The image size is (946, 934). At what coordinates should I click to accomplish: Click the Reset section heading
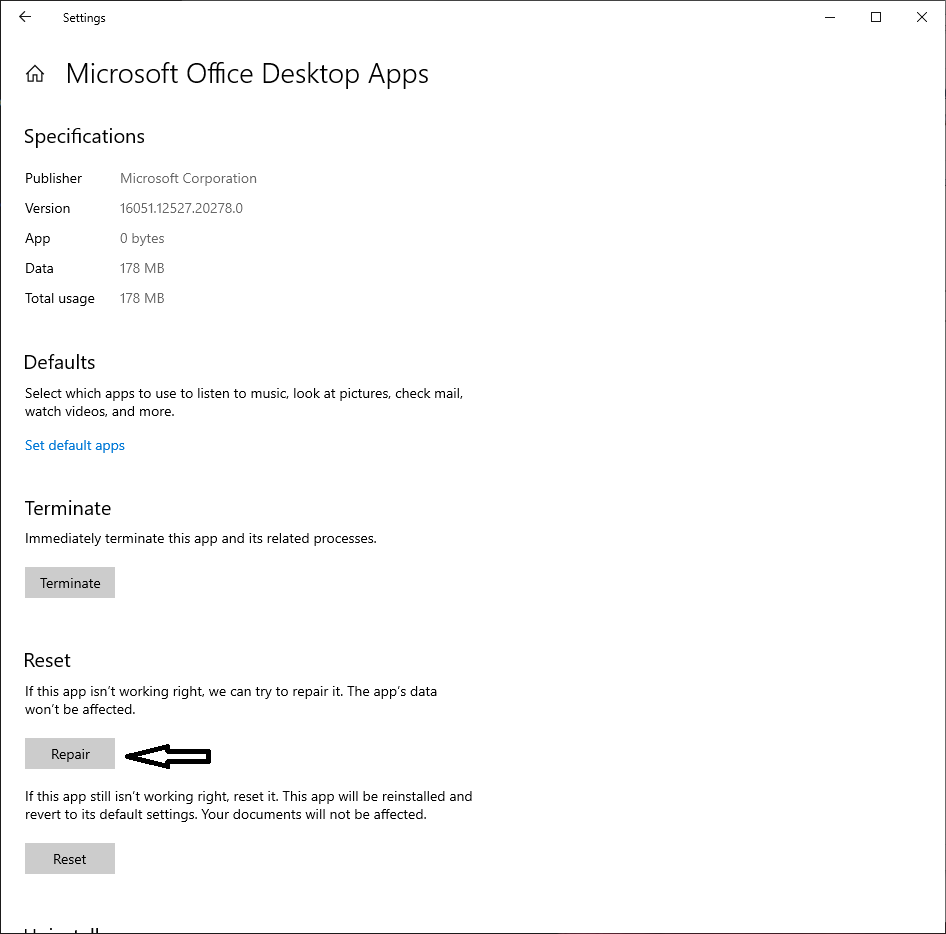pos(47,660)
